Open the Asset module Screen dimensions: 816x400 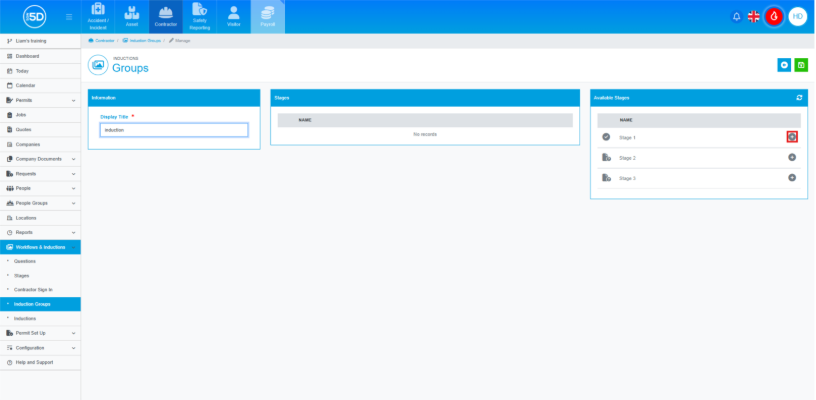(132, 17)
